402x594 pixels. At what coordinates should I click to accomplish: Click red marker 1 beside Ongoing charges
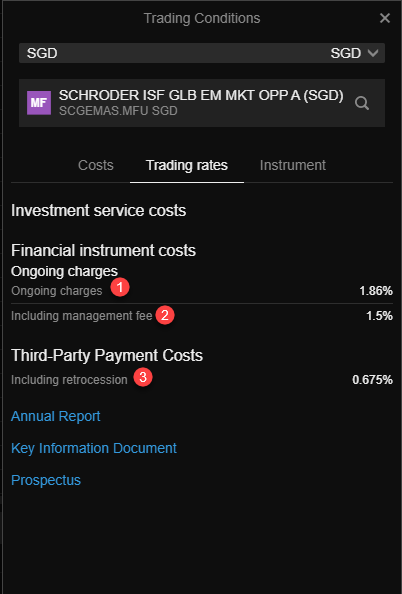[x=120, y=288]
